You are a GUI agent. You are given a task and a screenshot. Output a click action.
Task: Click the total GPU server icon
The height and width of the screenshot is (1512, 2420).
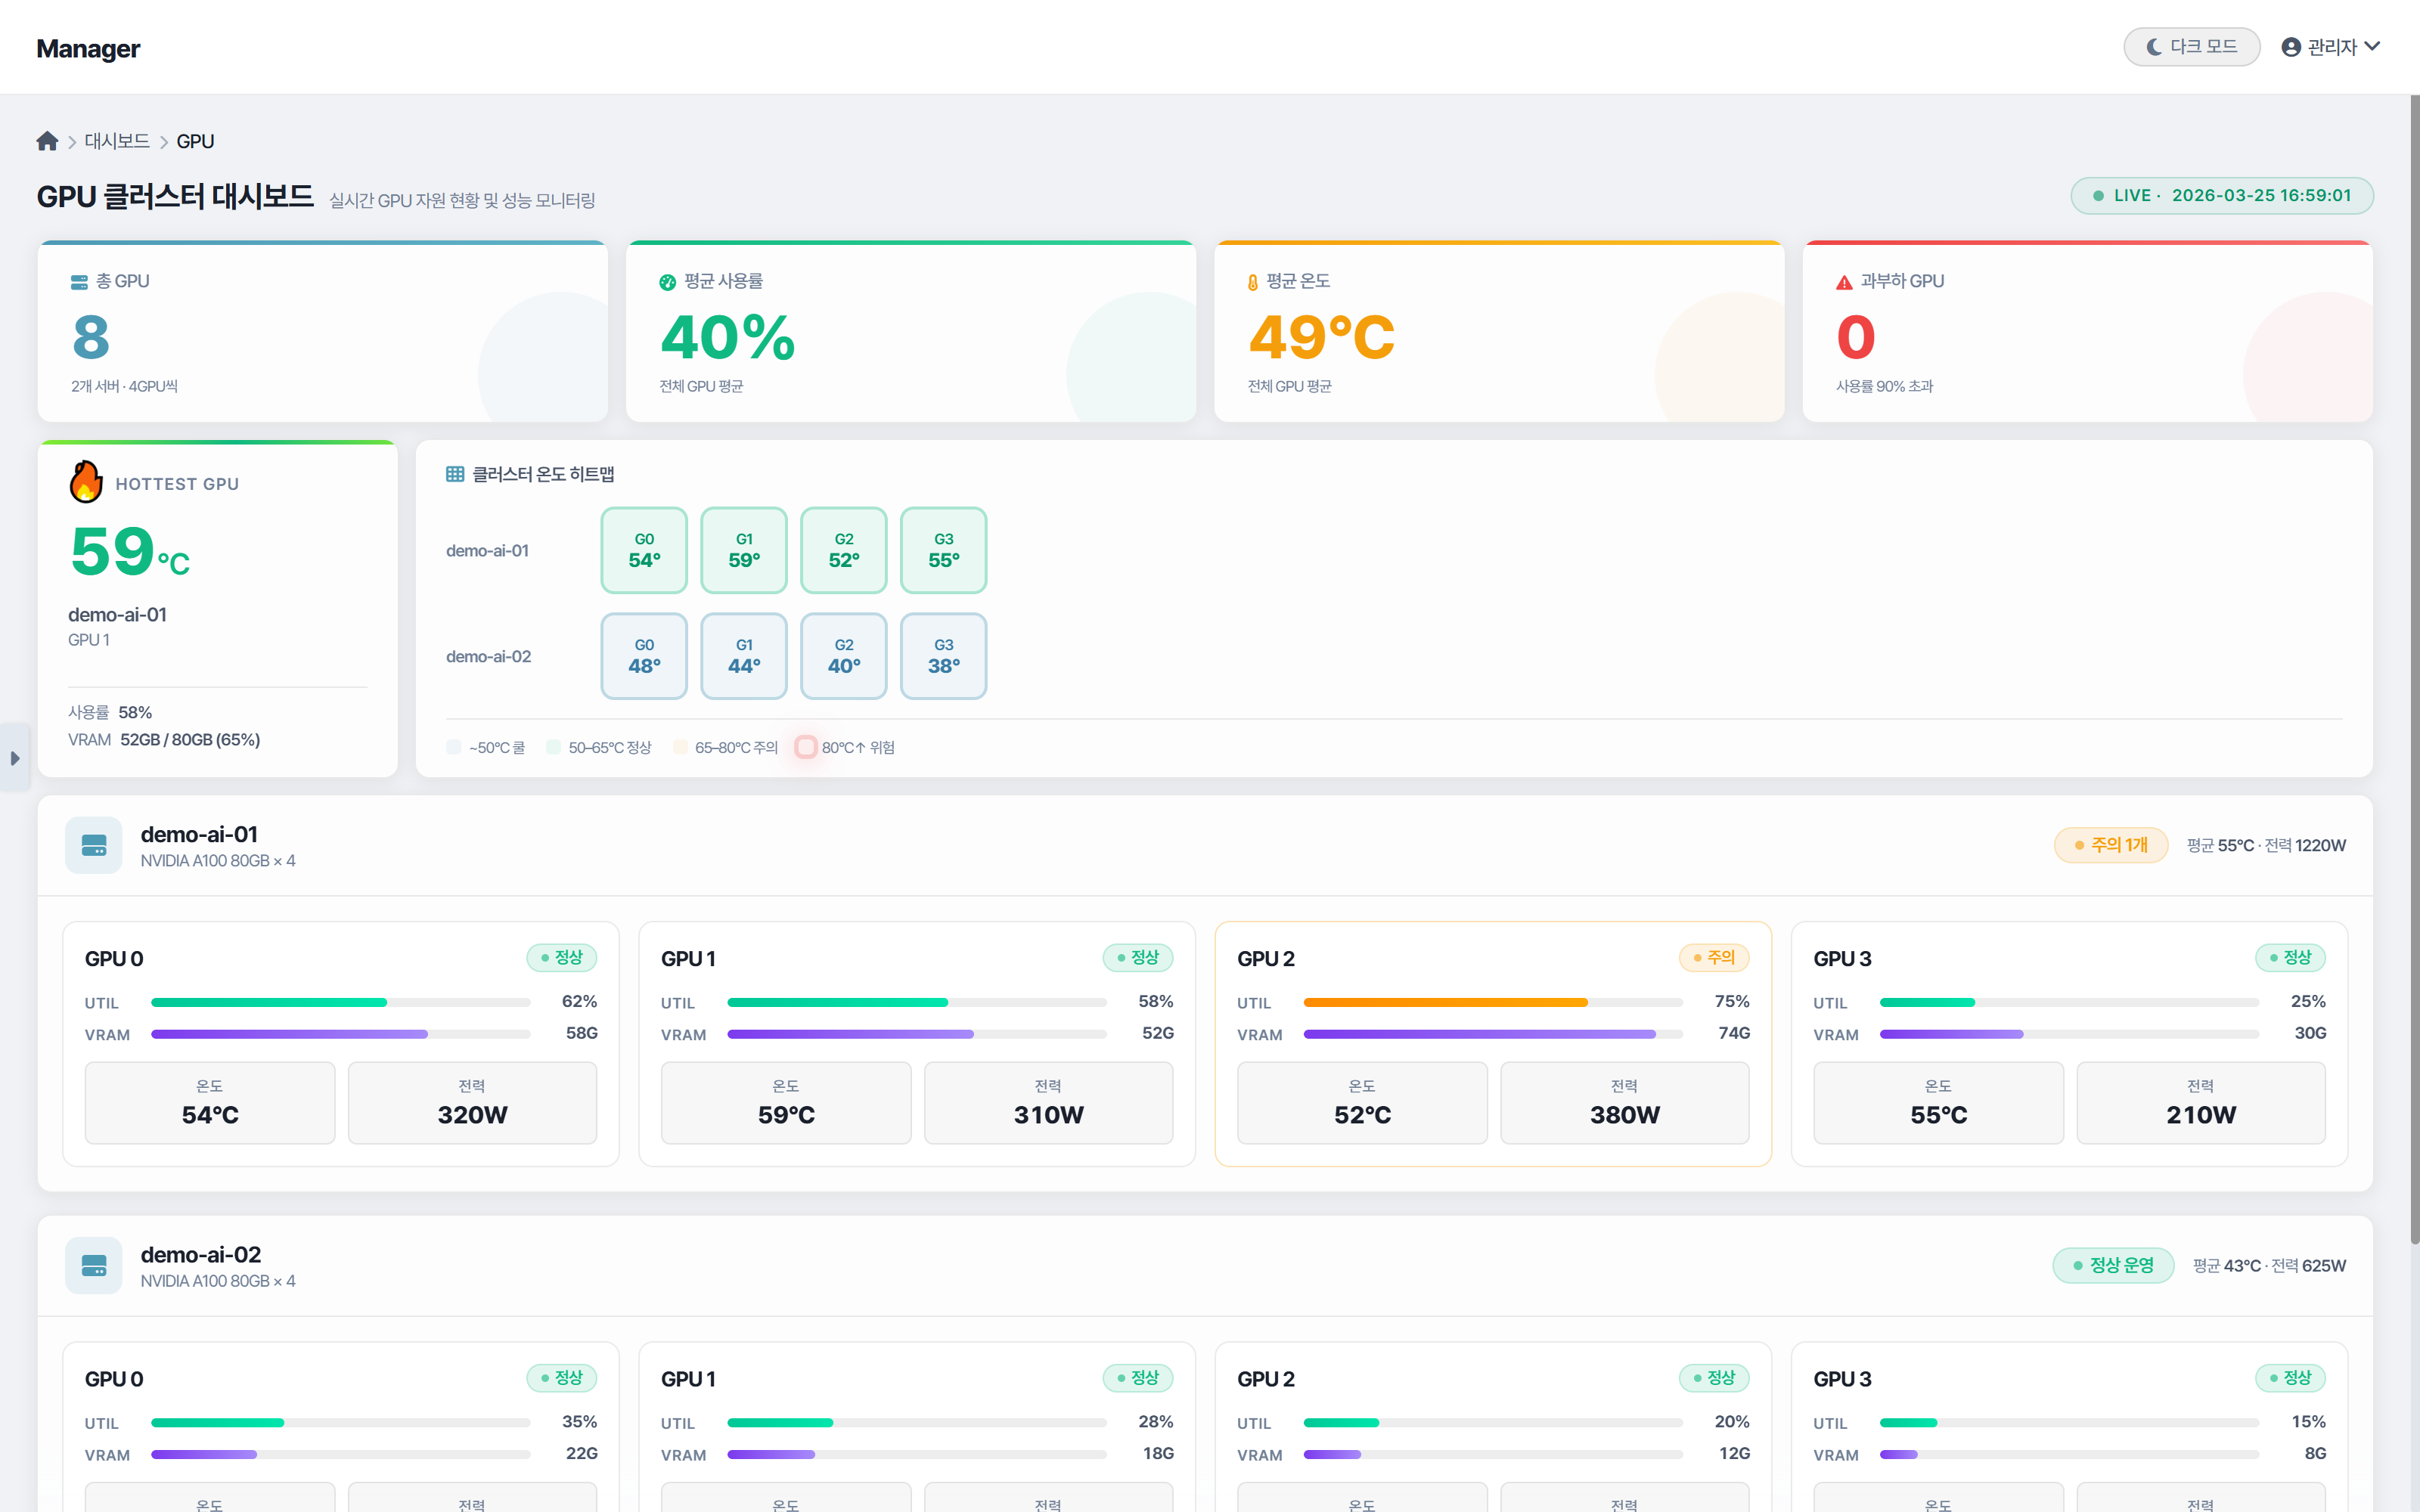pyautogui.click(x=79, y=282)
